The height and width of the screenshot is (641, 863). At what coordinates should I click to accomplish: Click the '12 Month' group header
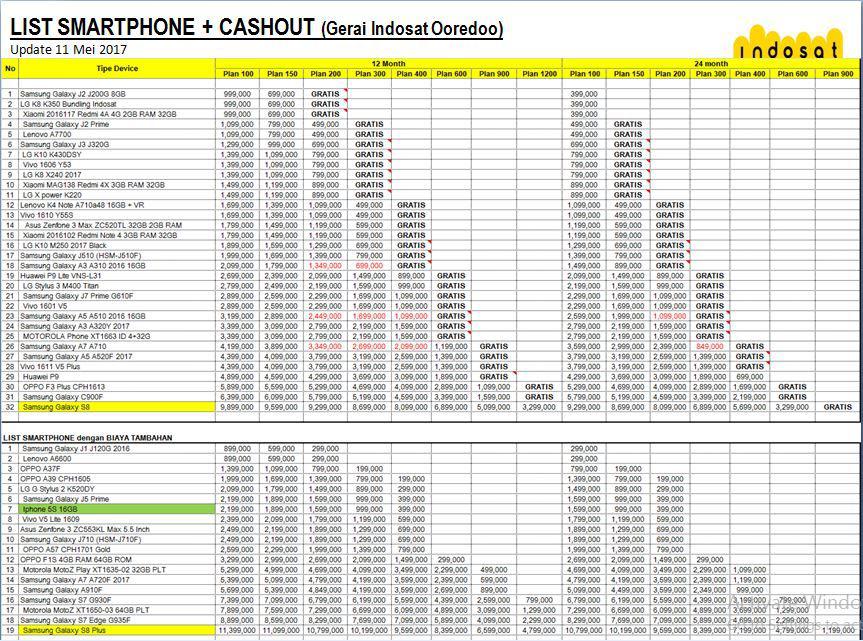(389, 63)
